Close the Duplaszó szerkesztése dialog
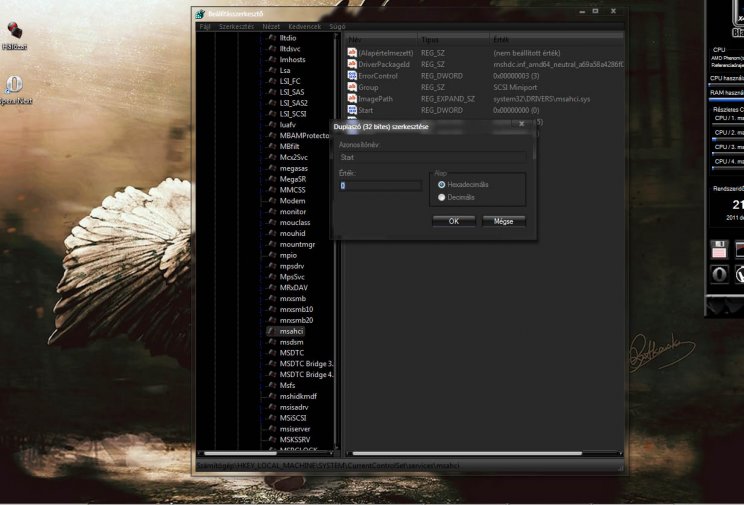744x505 pixels. [521, 124]
